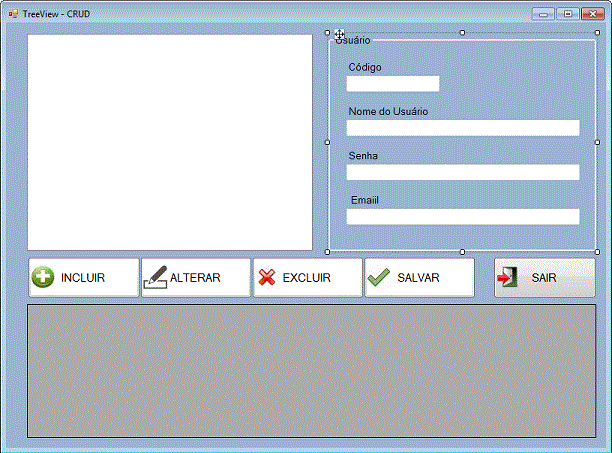Viewport: 612px width, 453px height.
Task: Click the Código label text
Action: pos(365,68)
